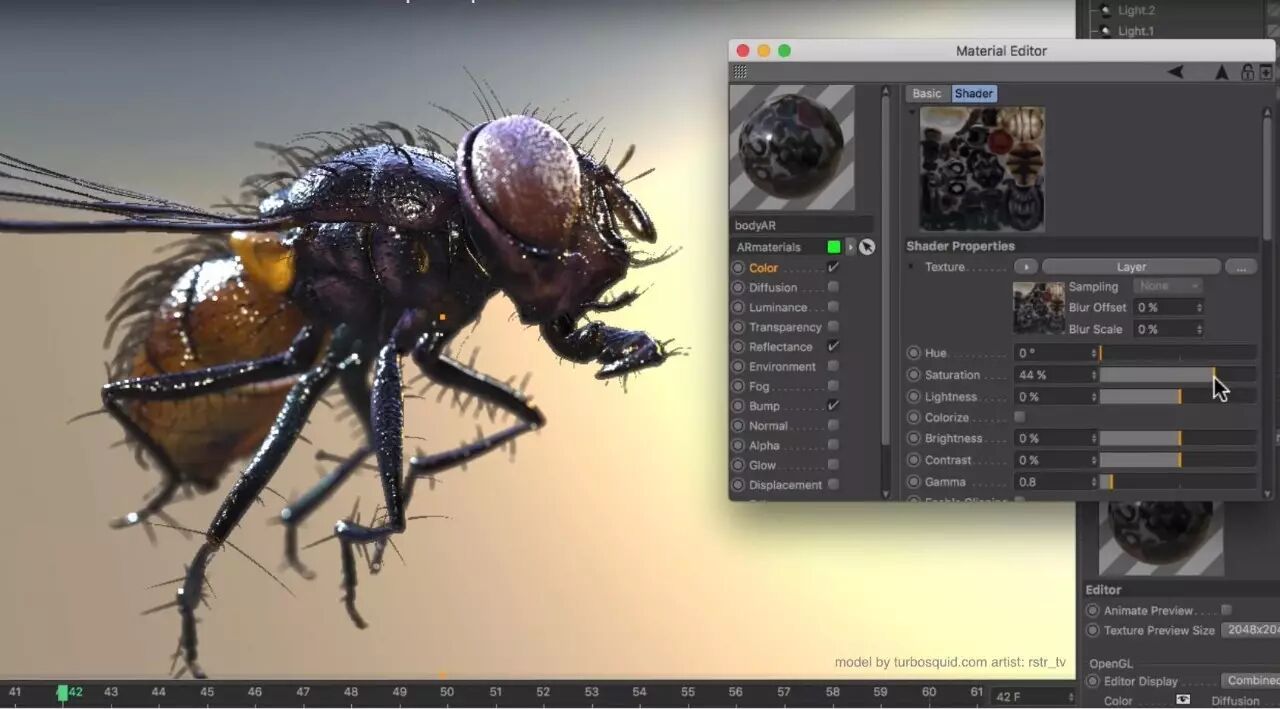Enable the Diffusion channel checkbox

[x=833, y=287]
